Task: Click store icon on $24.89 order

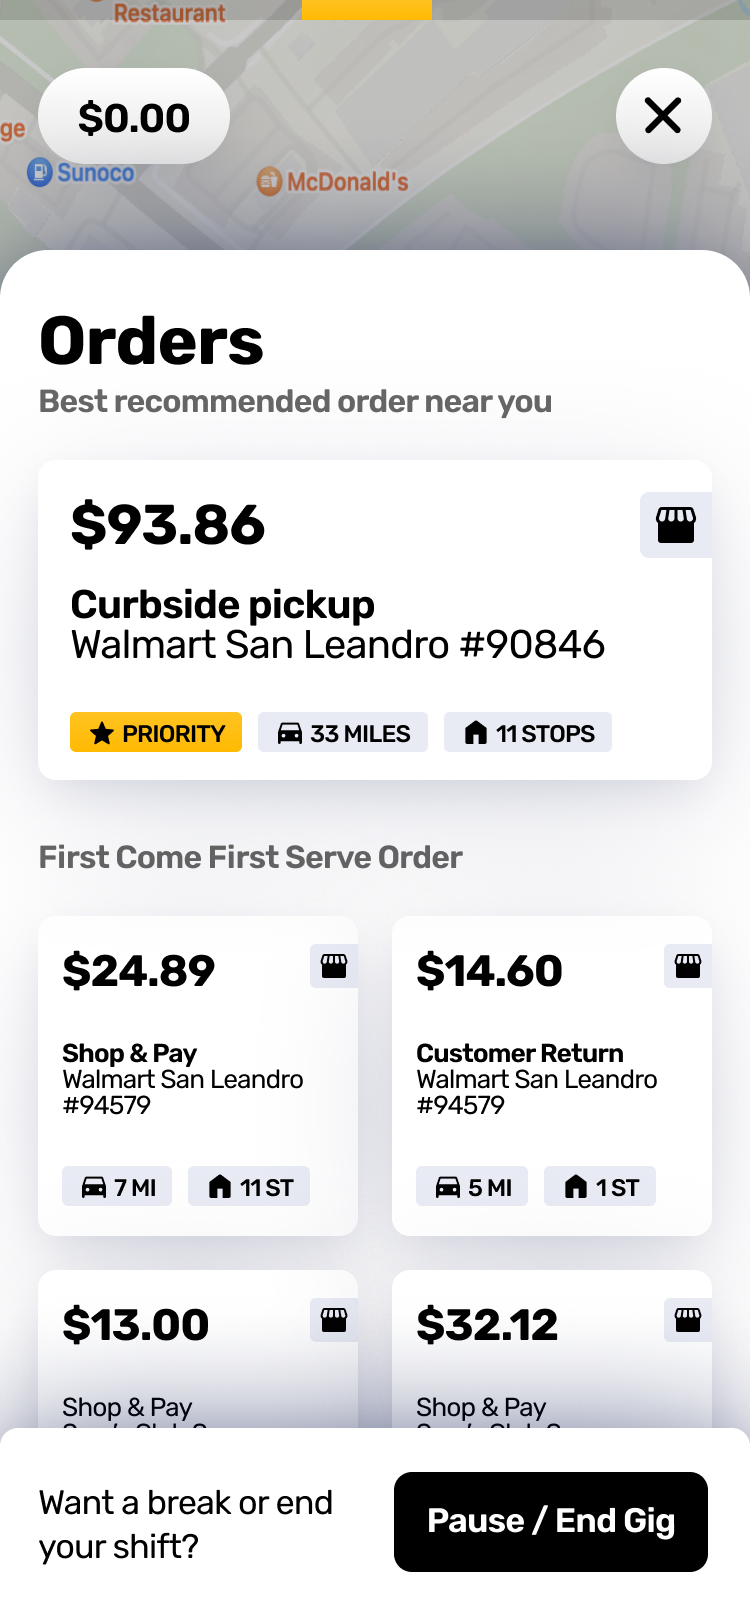Action: (x=334, y=966)
